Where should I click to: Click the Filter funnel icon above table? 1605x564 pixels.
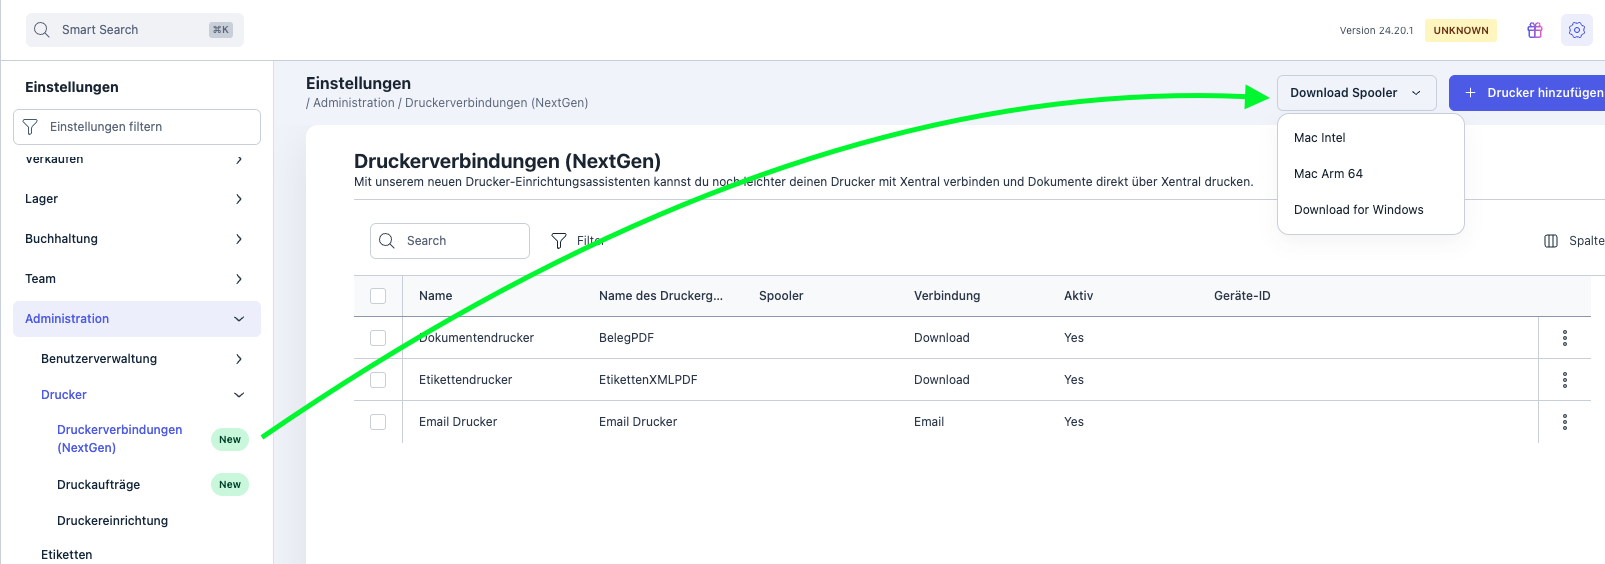click(559, 241)
